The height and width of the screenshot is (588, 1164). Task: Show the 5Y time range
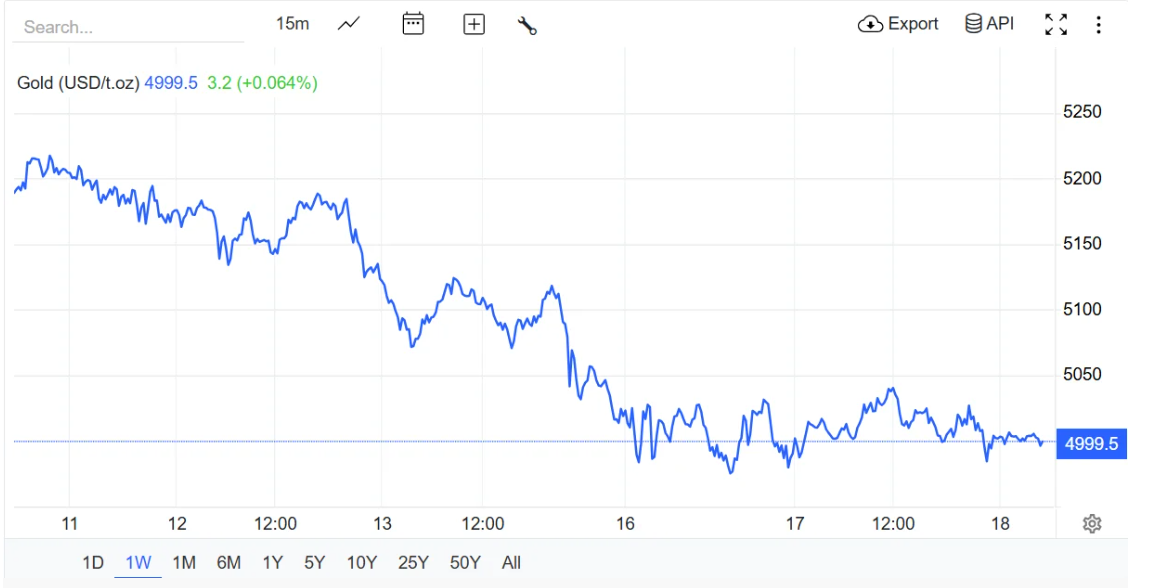coord(315,563)
